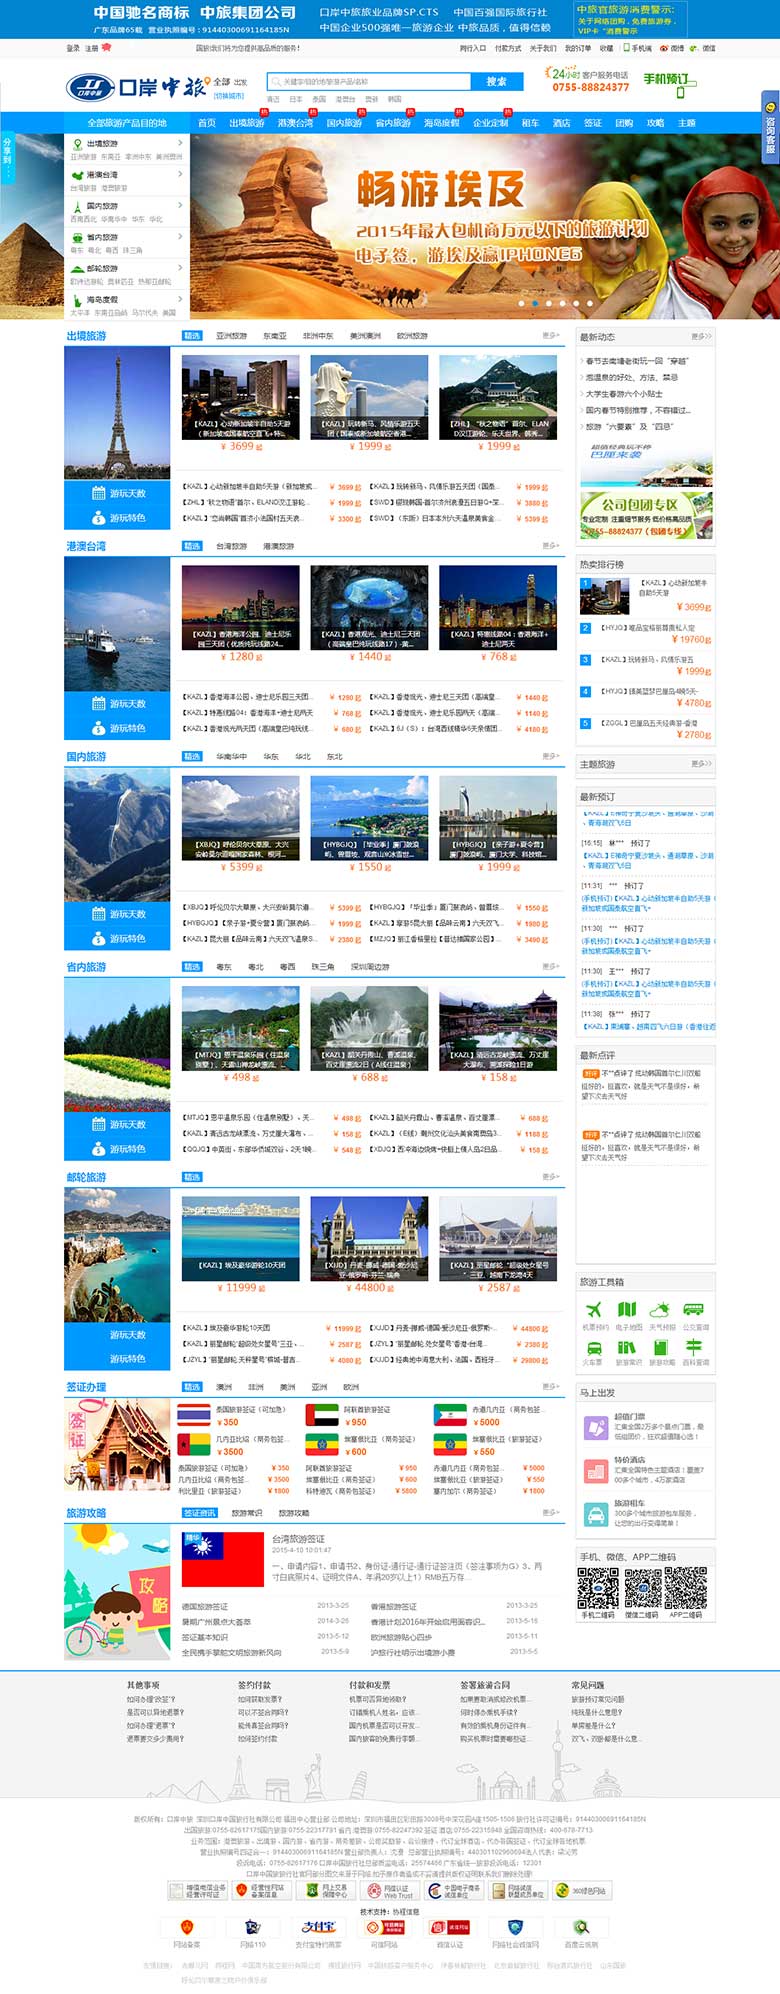Viewport: 780px width, 1994px height.
Task: Open the purple 超值门票 ticket icon
Action: click(596, 1428)
